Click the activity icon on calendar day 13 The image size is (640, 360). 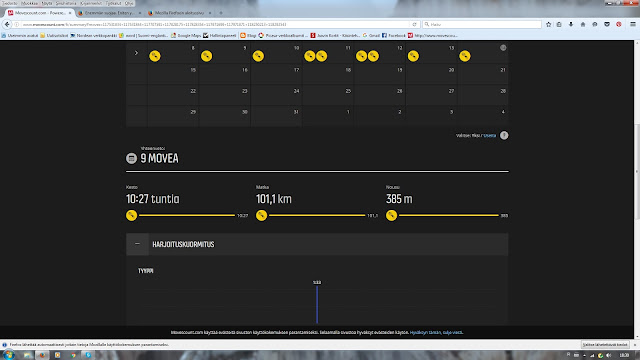(x=413, y=56)
